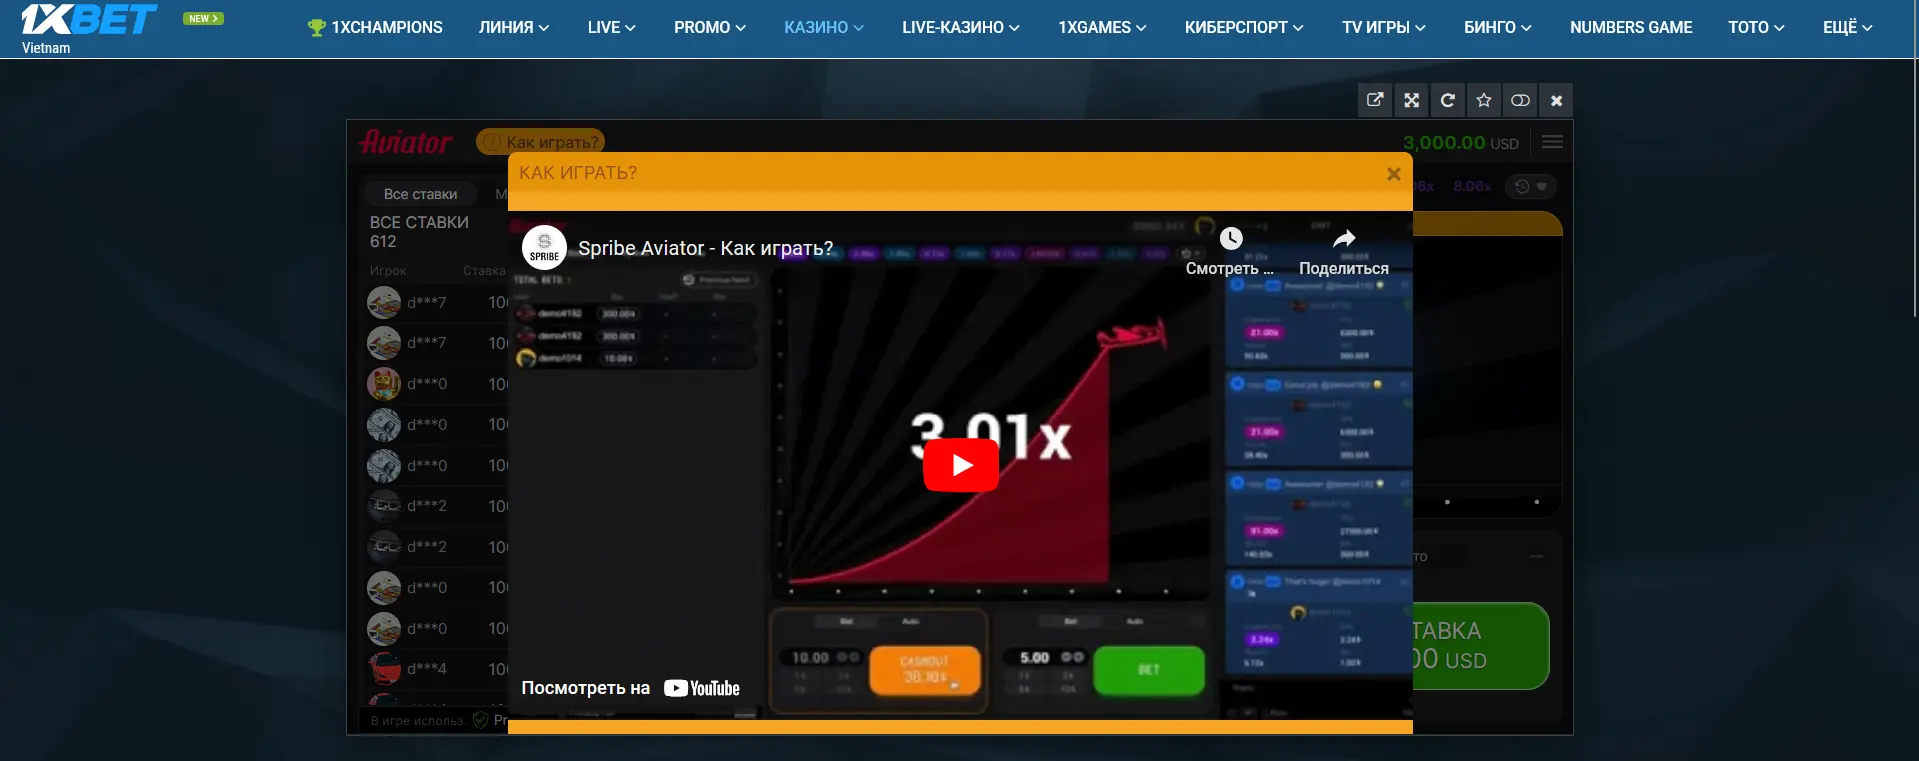Viewport: 1919px width, 761px height.
Task: Click the 3,000.00 USD balance
Action: [x=1460, y=143]
